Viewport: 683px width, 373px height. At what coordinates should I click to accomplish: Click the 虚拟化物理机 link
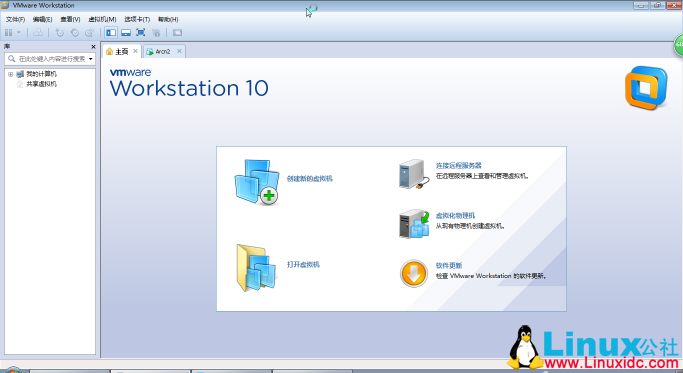(x=455, y=216)
